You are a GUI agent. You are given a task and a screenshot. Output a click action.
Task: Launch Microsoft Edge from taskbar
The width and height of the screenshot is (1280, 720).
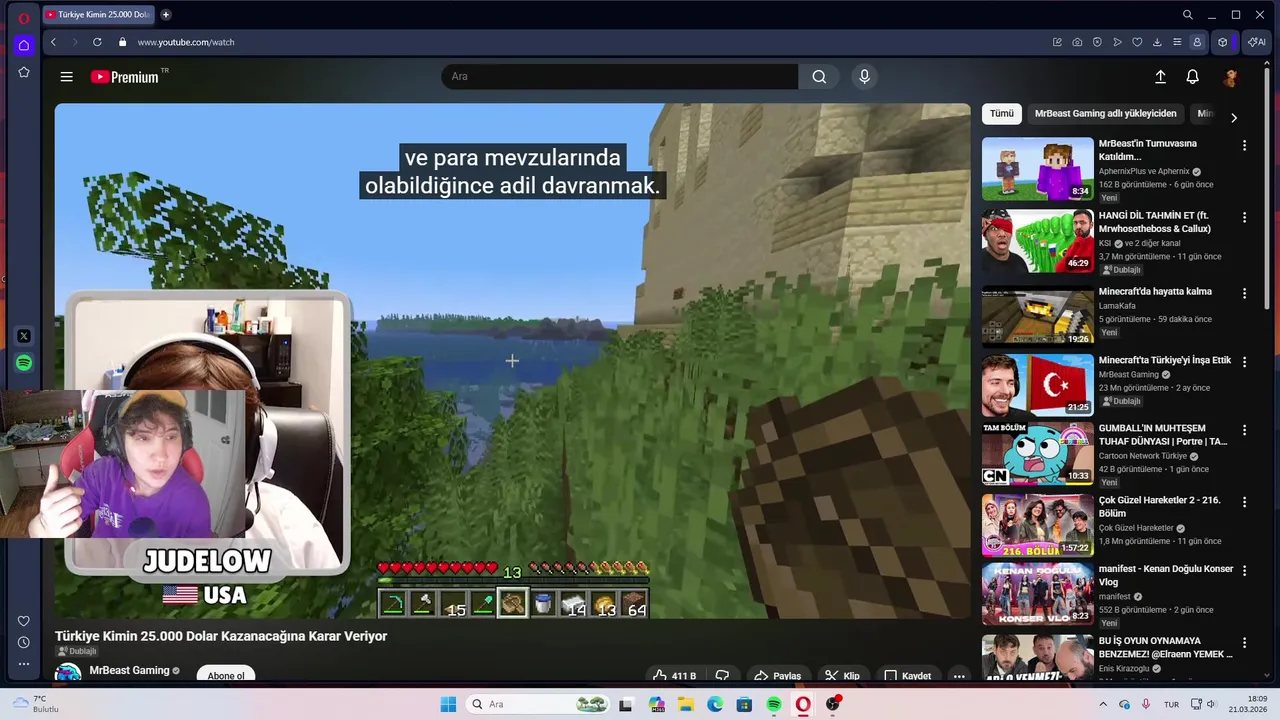[x=715, y=704]
